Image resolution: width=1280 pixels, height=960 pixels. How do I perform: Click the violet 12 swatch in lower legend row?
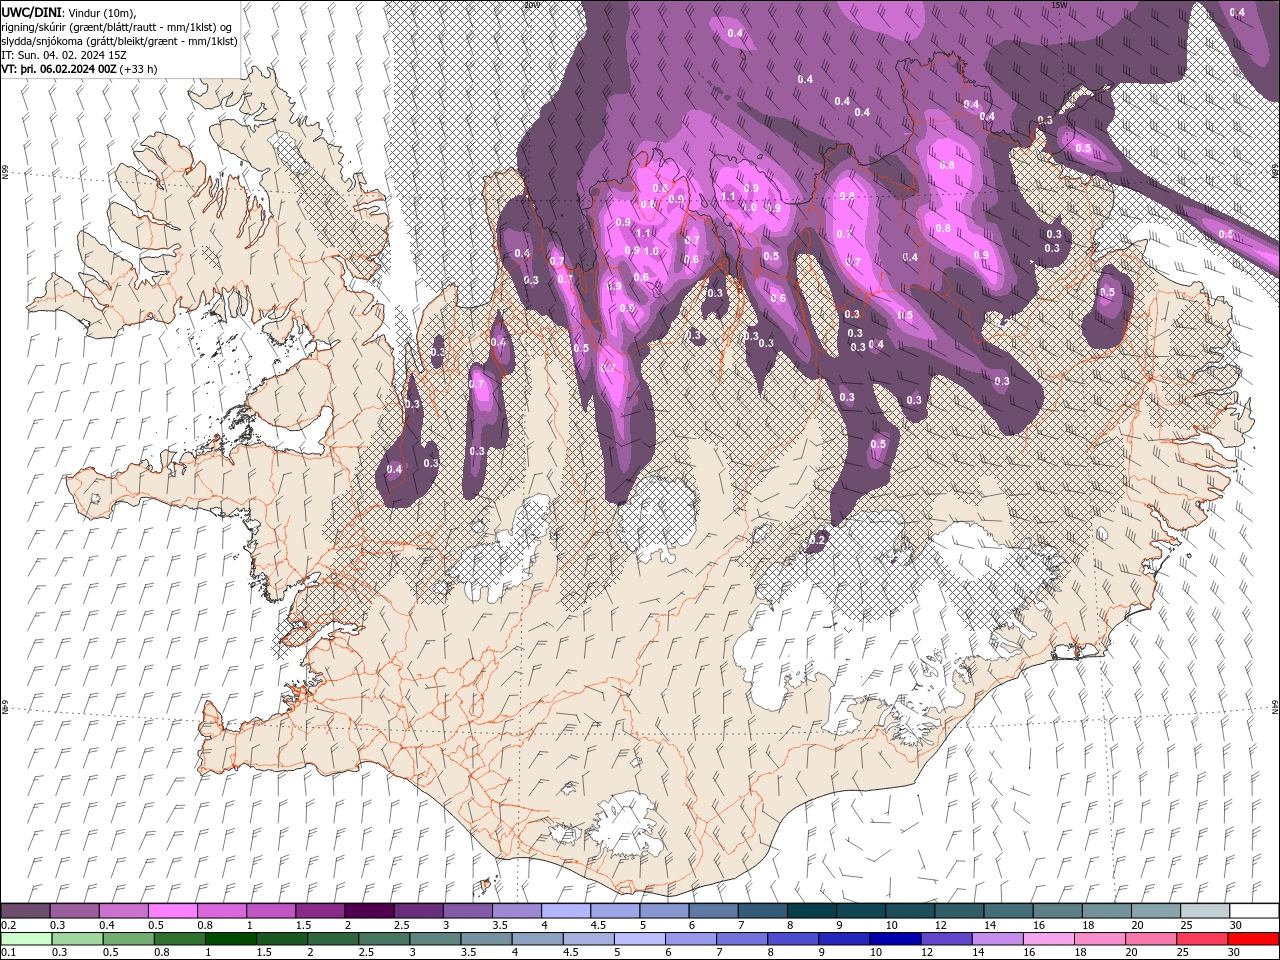(946, 939)
